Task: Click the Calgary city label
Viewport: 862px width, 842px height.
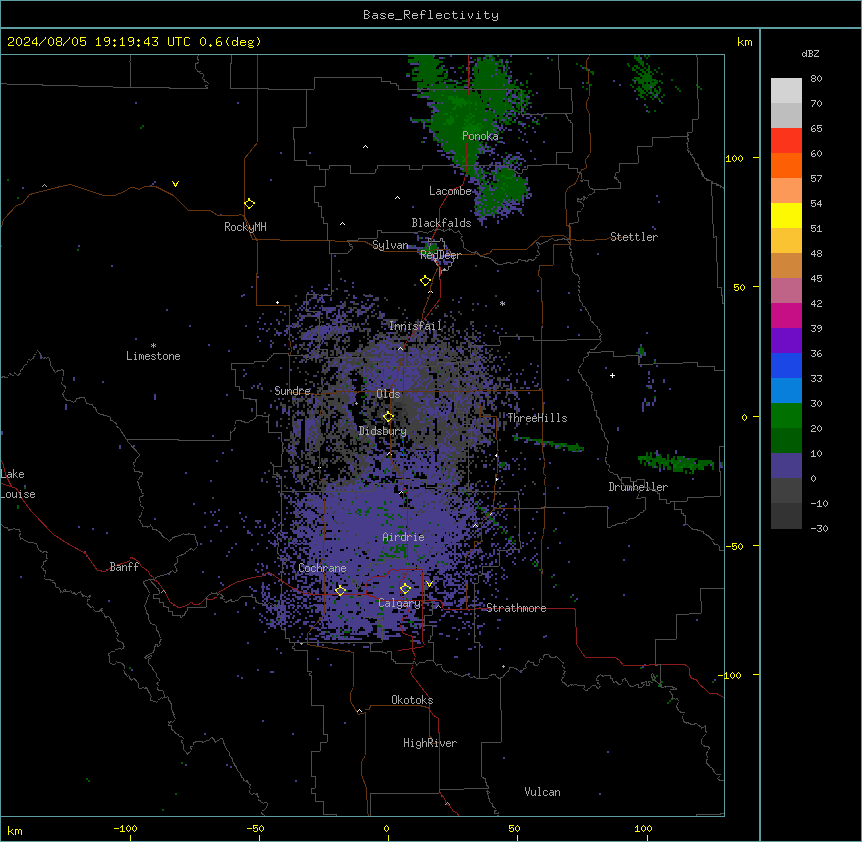Action: click(399, 603)
